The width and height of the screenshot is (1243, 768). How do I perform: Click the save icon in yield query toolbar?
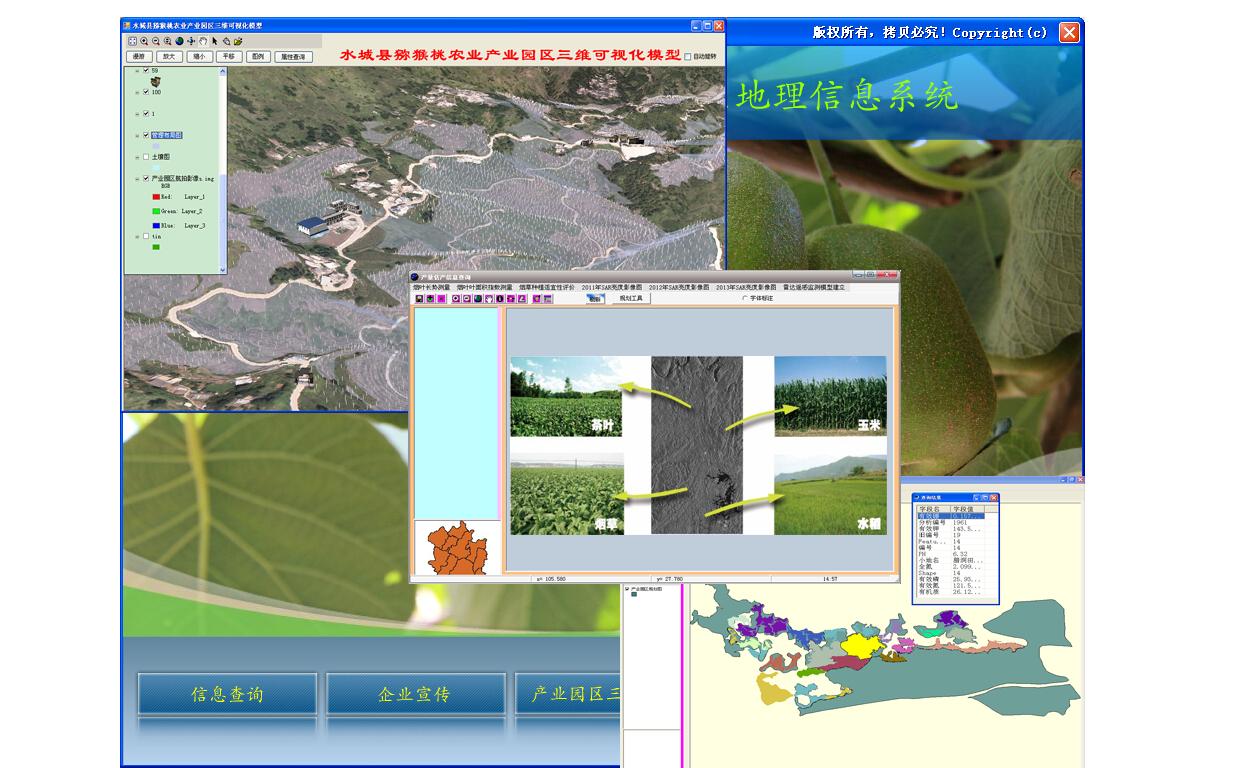[419, 298]
